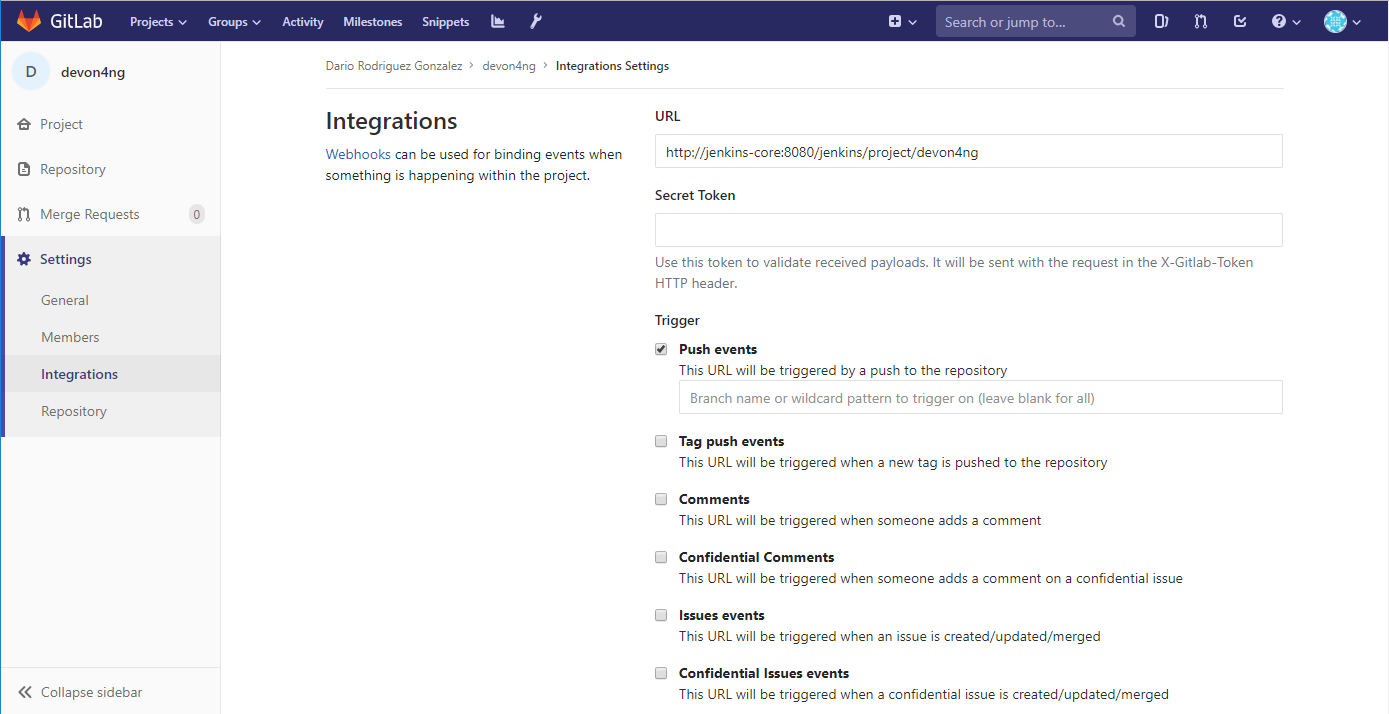Open Snippets from the navbar

click(x=445, y=20)
